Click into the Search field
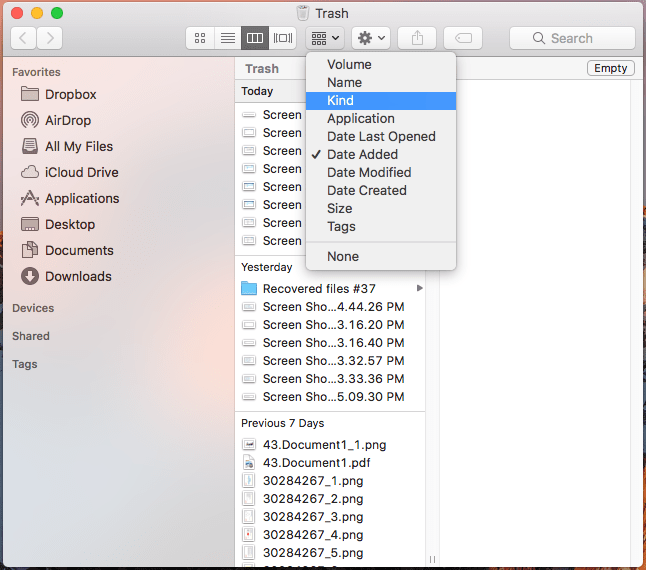 coord(572,38)
